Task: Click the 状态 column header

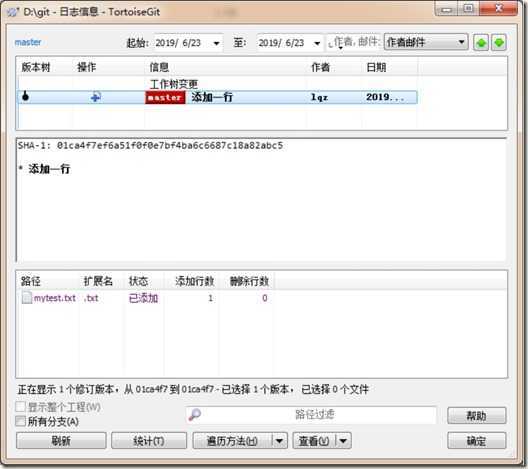Action: [138, 281]
